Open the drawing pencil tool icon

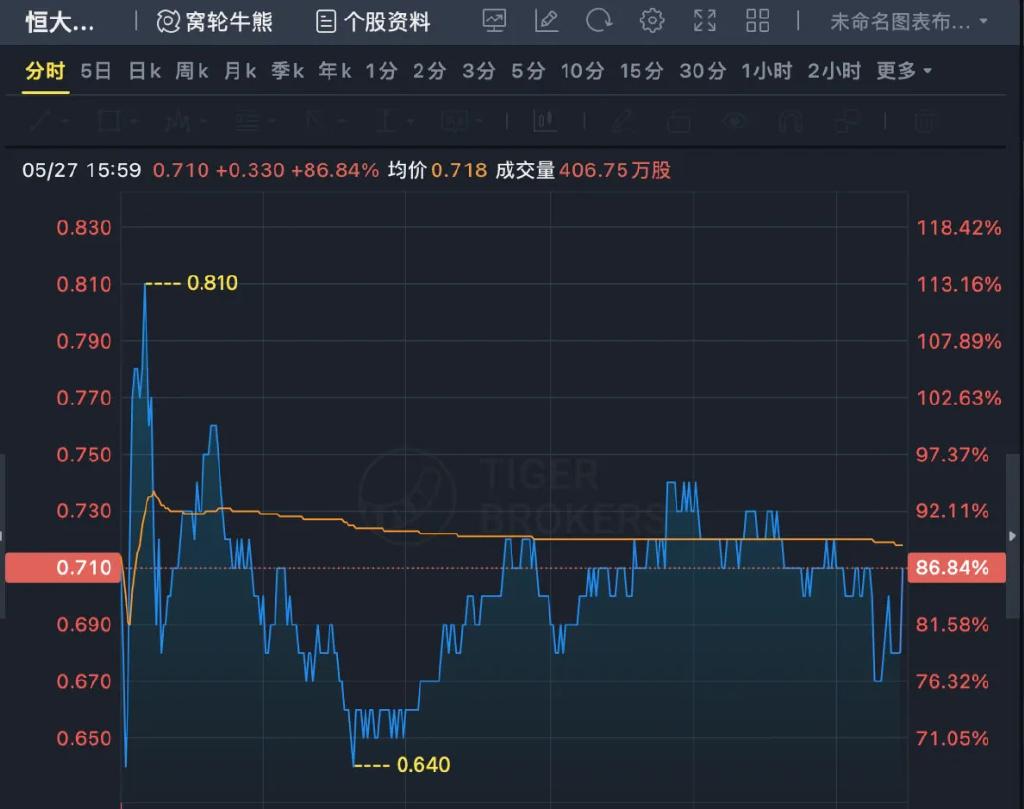547,21
